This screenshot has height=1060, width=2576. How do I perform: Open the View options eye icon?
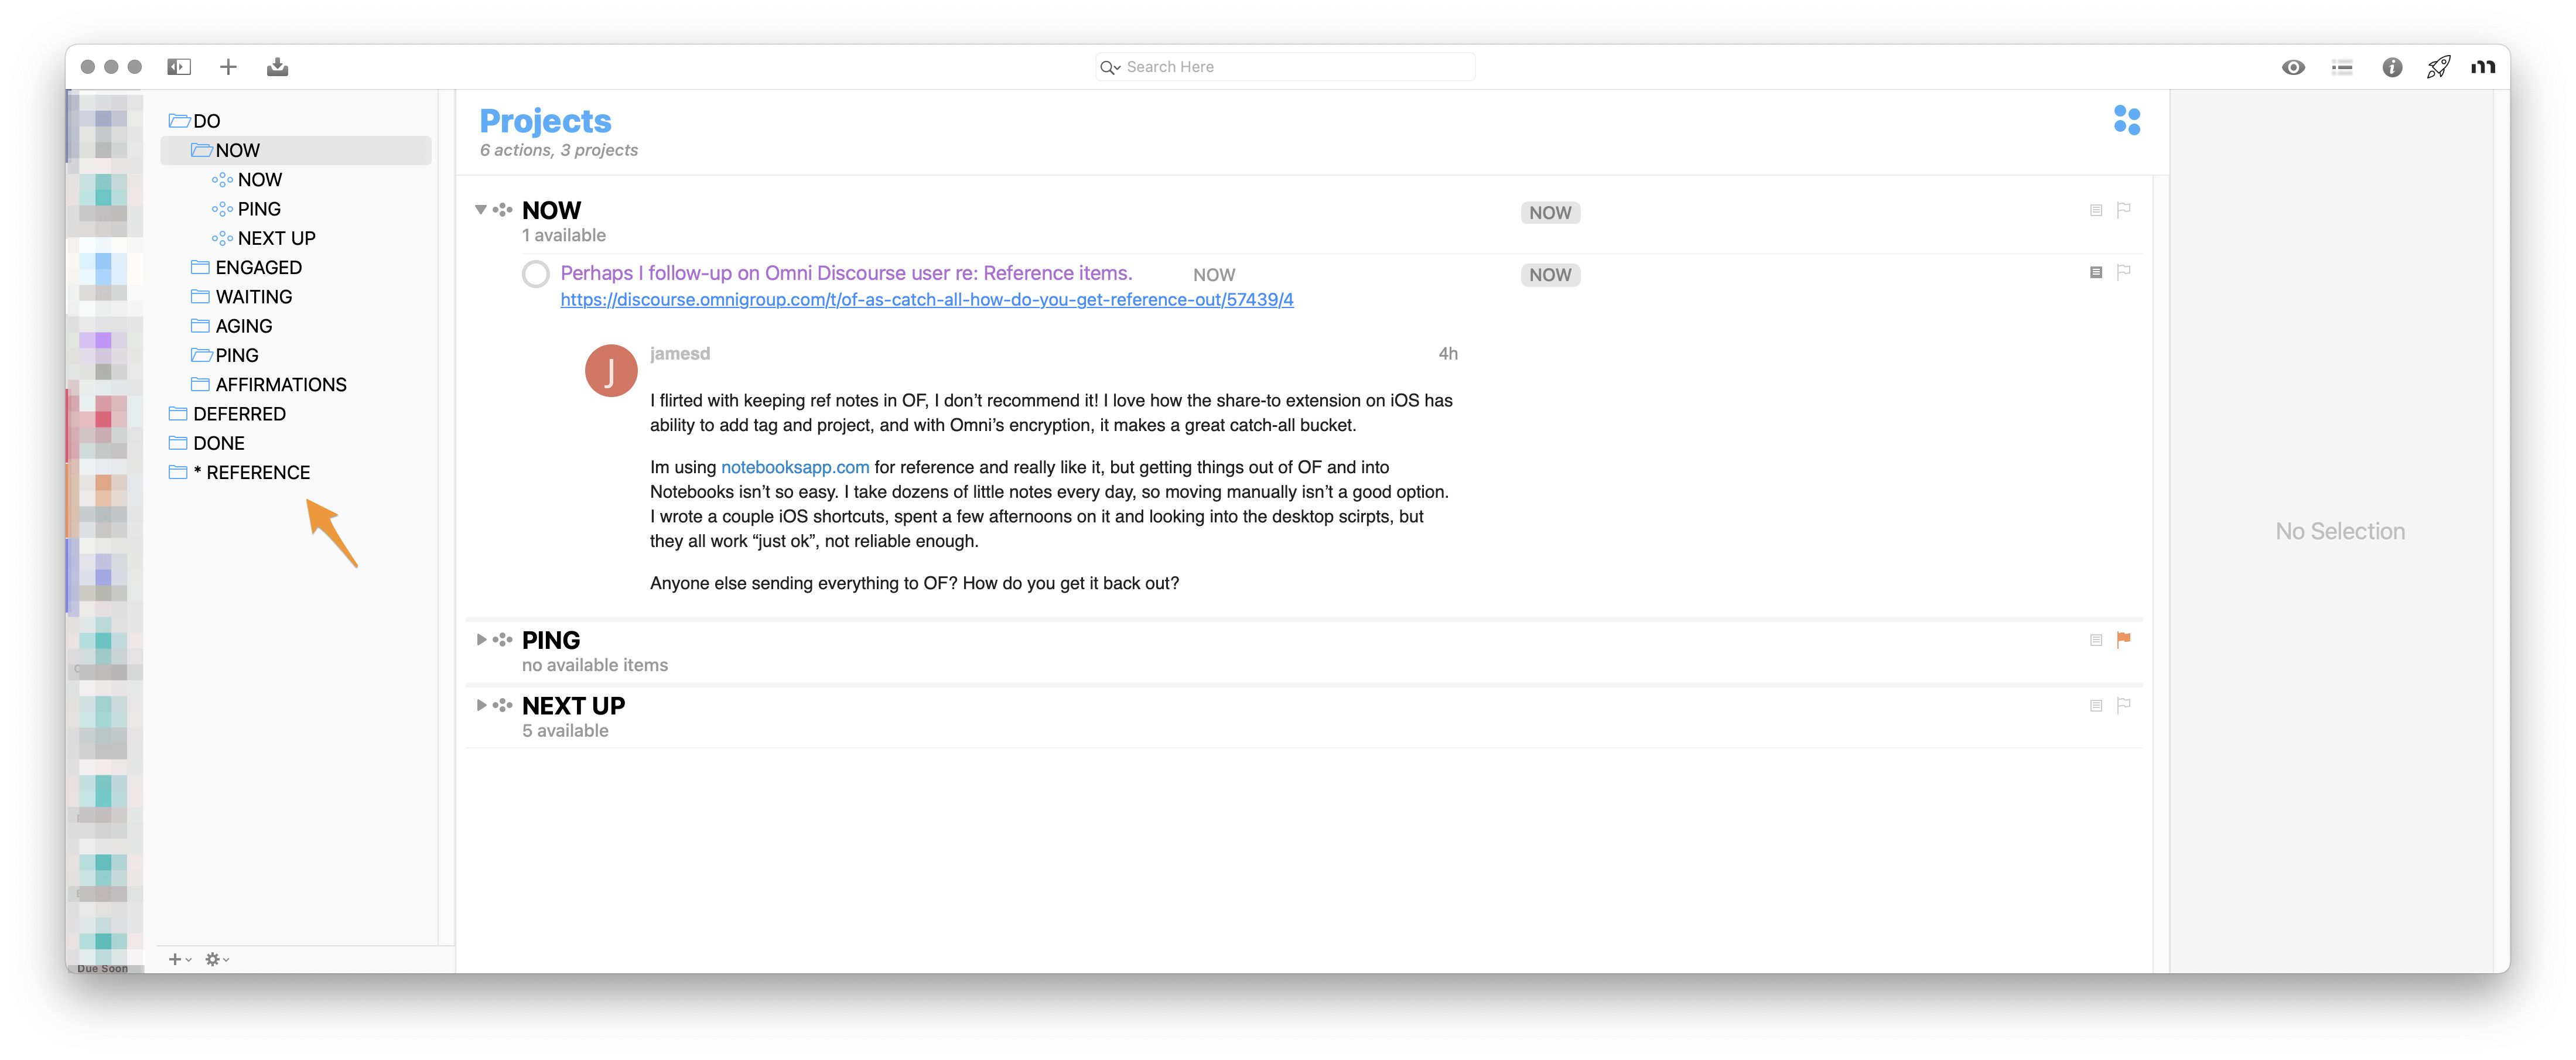[x=2293, y=67]
